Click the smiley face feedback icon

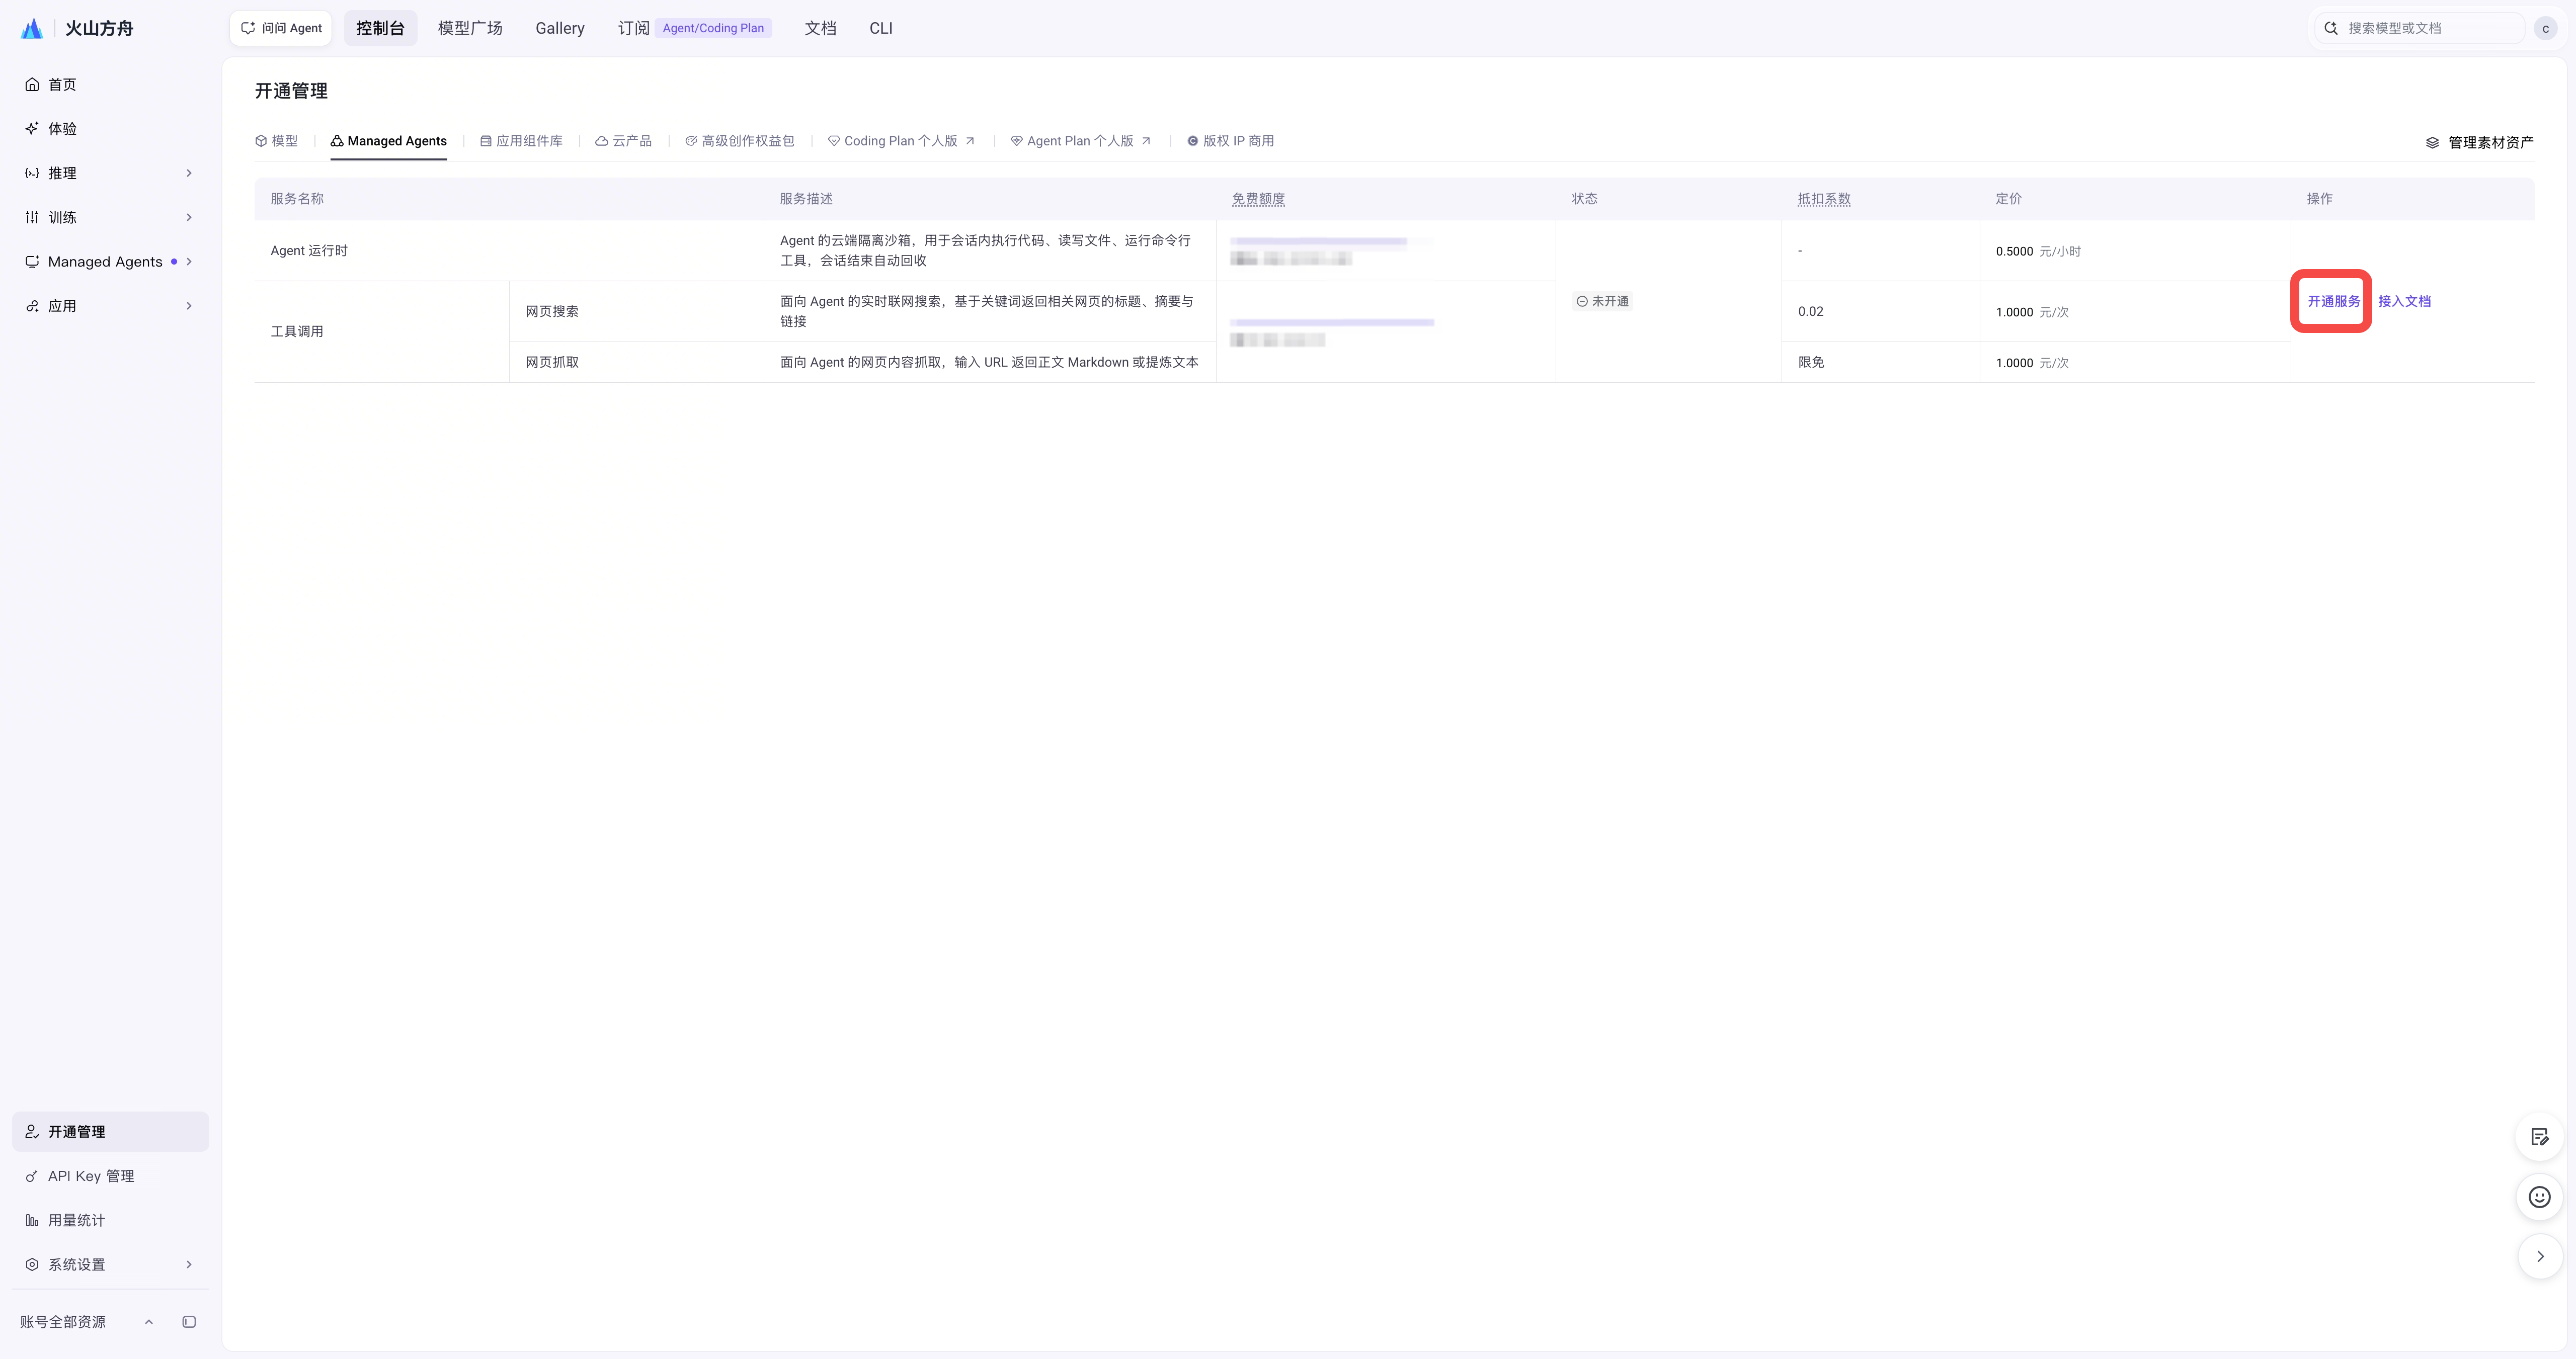2539,1197
